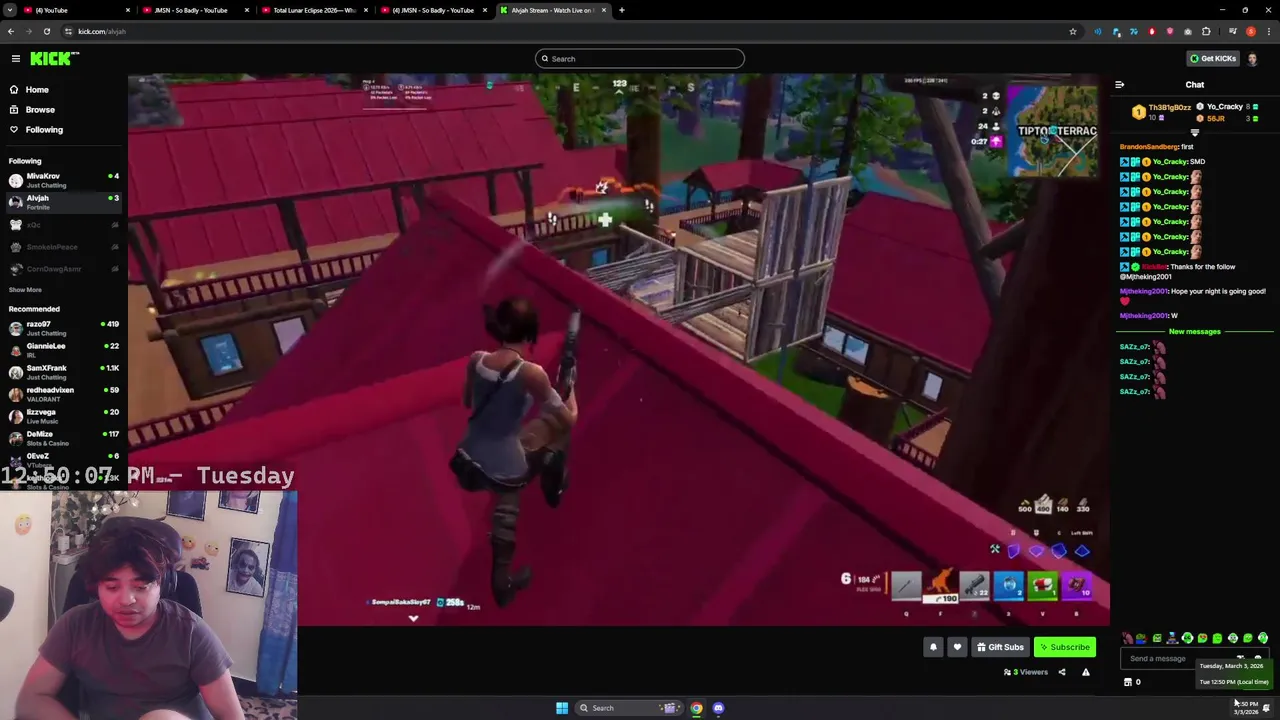Click the Fortnite stream video player
Viewport: 1280px width, 720px height.
coord(618,350)
